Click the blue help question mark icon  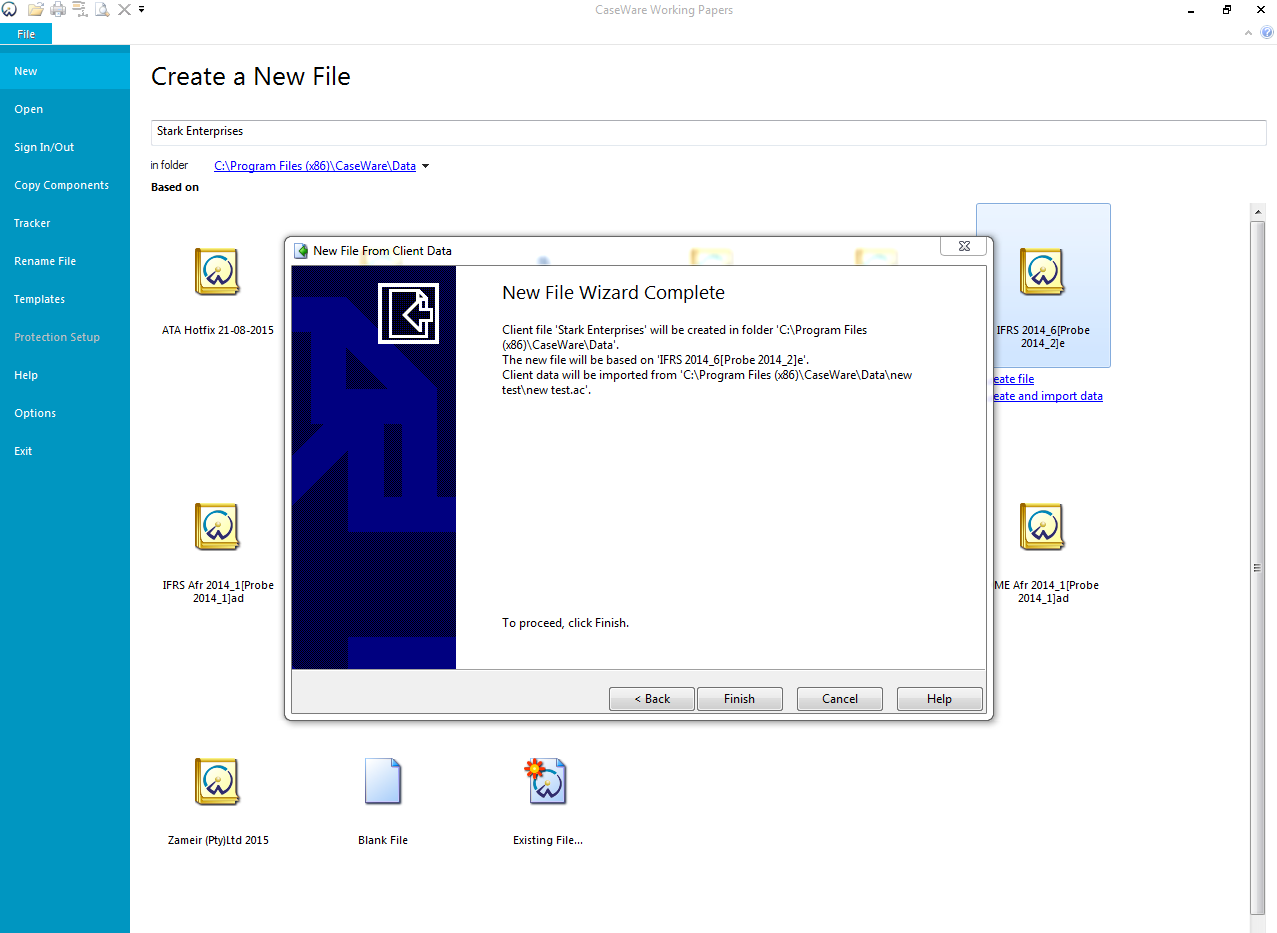tap(1267, 33)
